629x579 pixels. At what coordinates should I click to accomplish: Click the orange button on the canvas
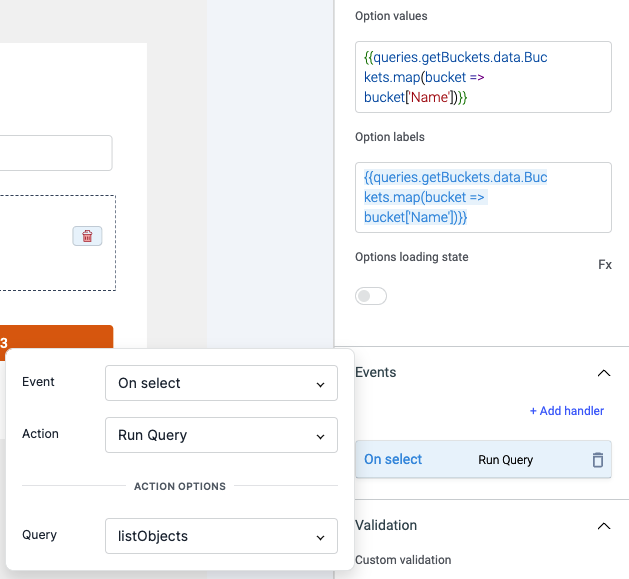pyautogui.click(x=60, y=337)
